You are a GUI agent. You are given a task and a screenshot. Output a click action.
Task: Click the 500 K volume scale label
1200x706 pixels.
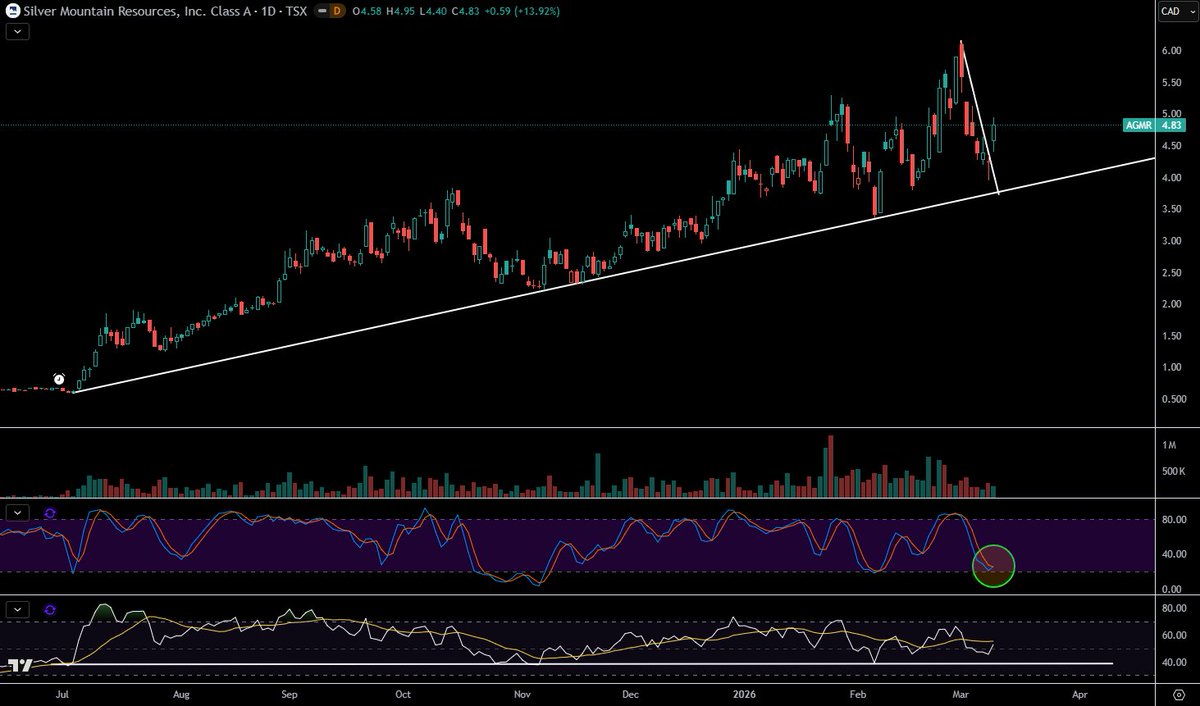[1172, 472]
